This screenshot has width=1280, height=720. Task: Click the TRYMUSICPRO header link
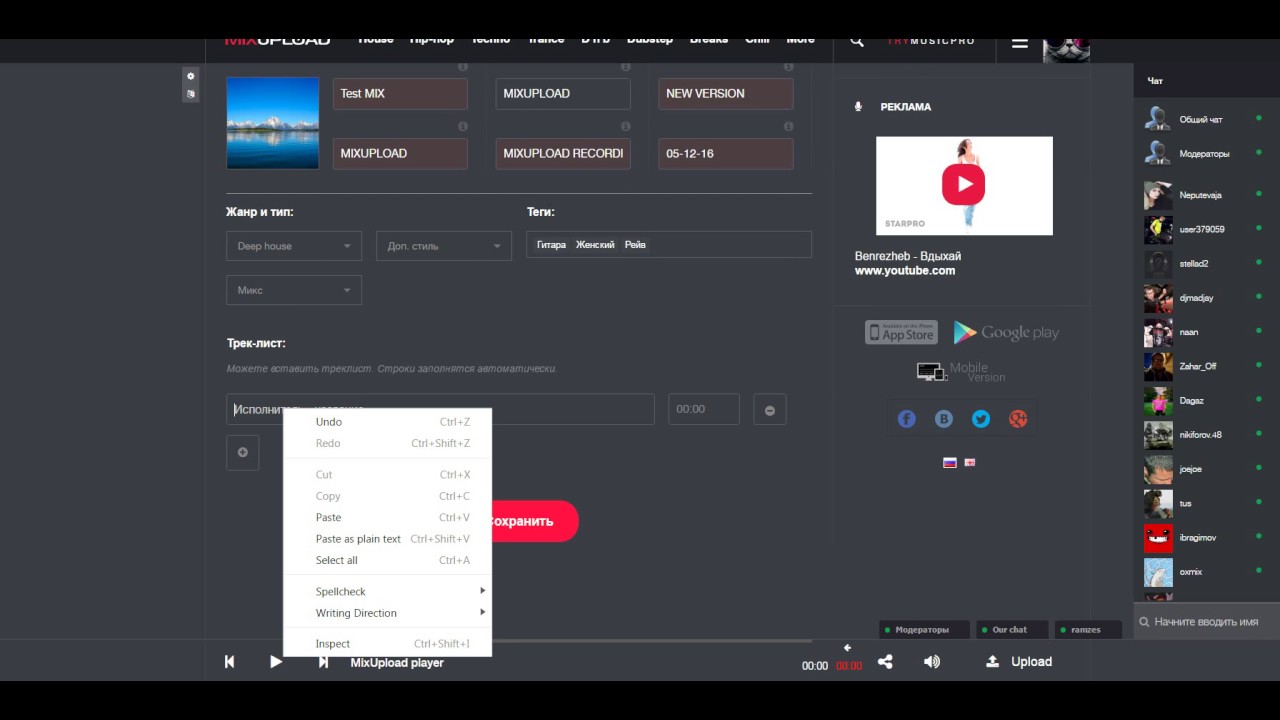tap(930, 42)
